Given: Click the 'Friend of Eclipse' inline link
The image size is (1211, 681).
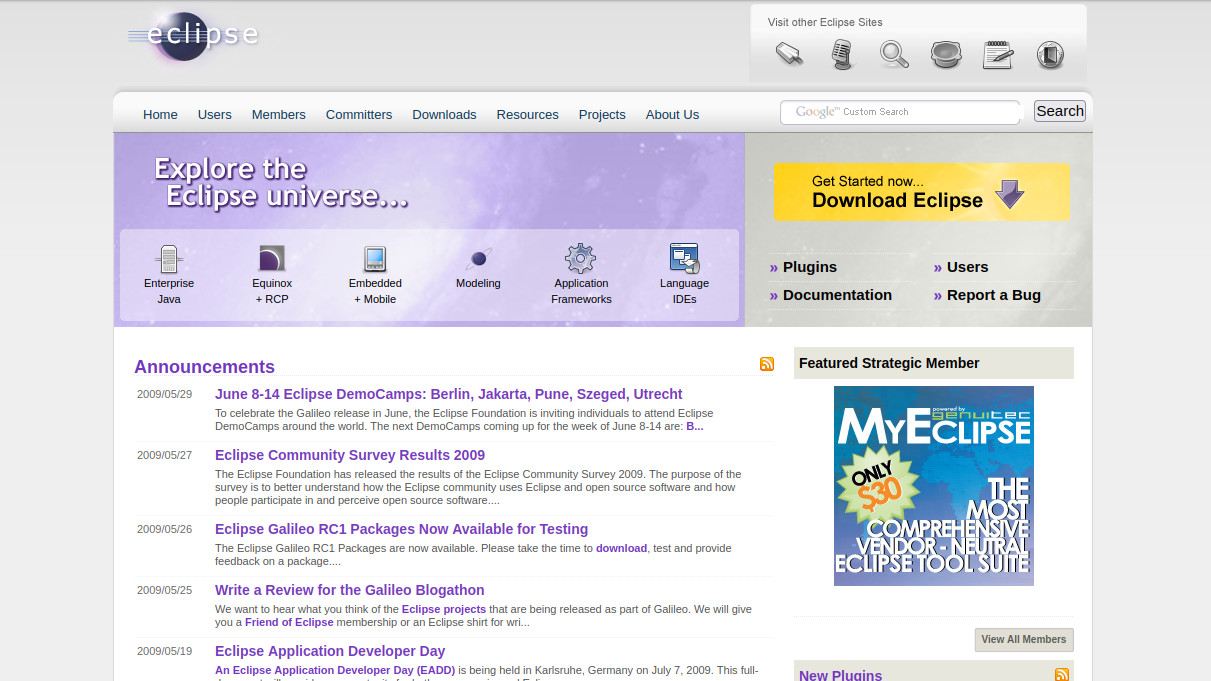Looking at the screenshot, I should (x=289, y=622).
